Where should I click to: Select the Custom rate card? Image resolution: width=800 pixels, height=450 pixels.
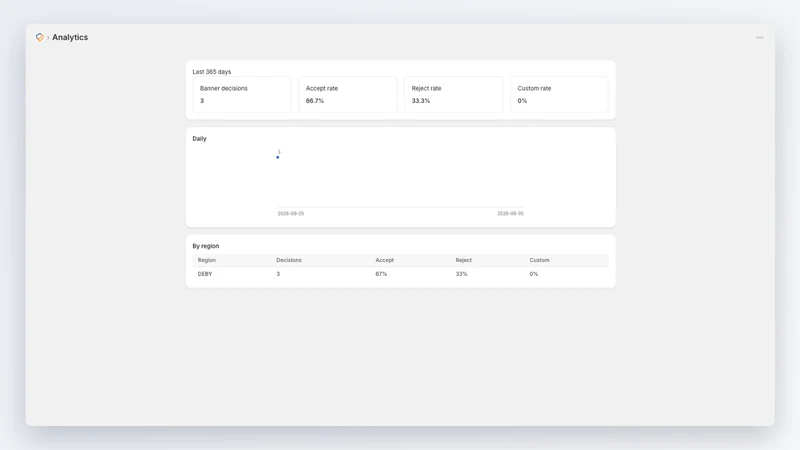559,94
